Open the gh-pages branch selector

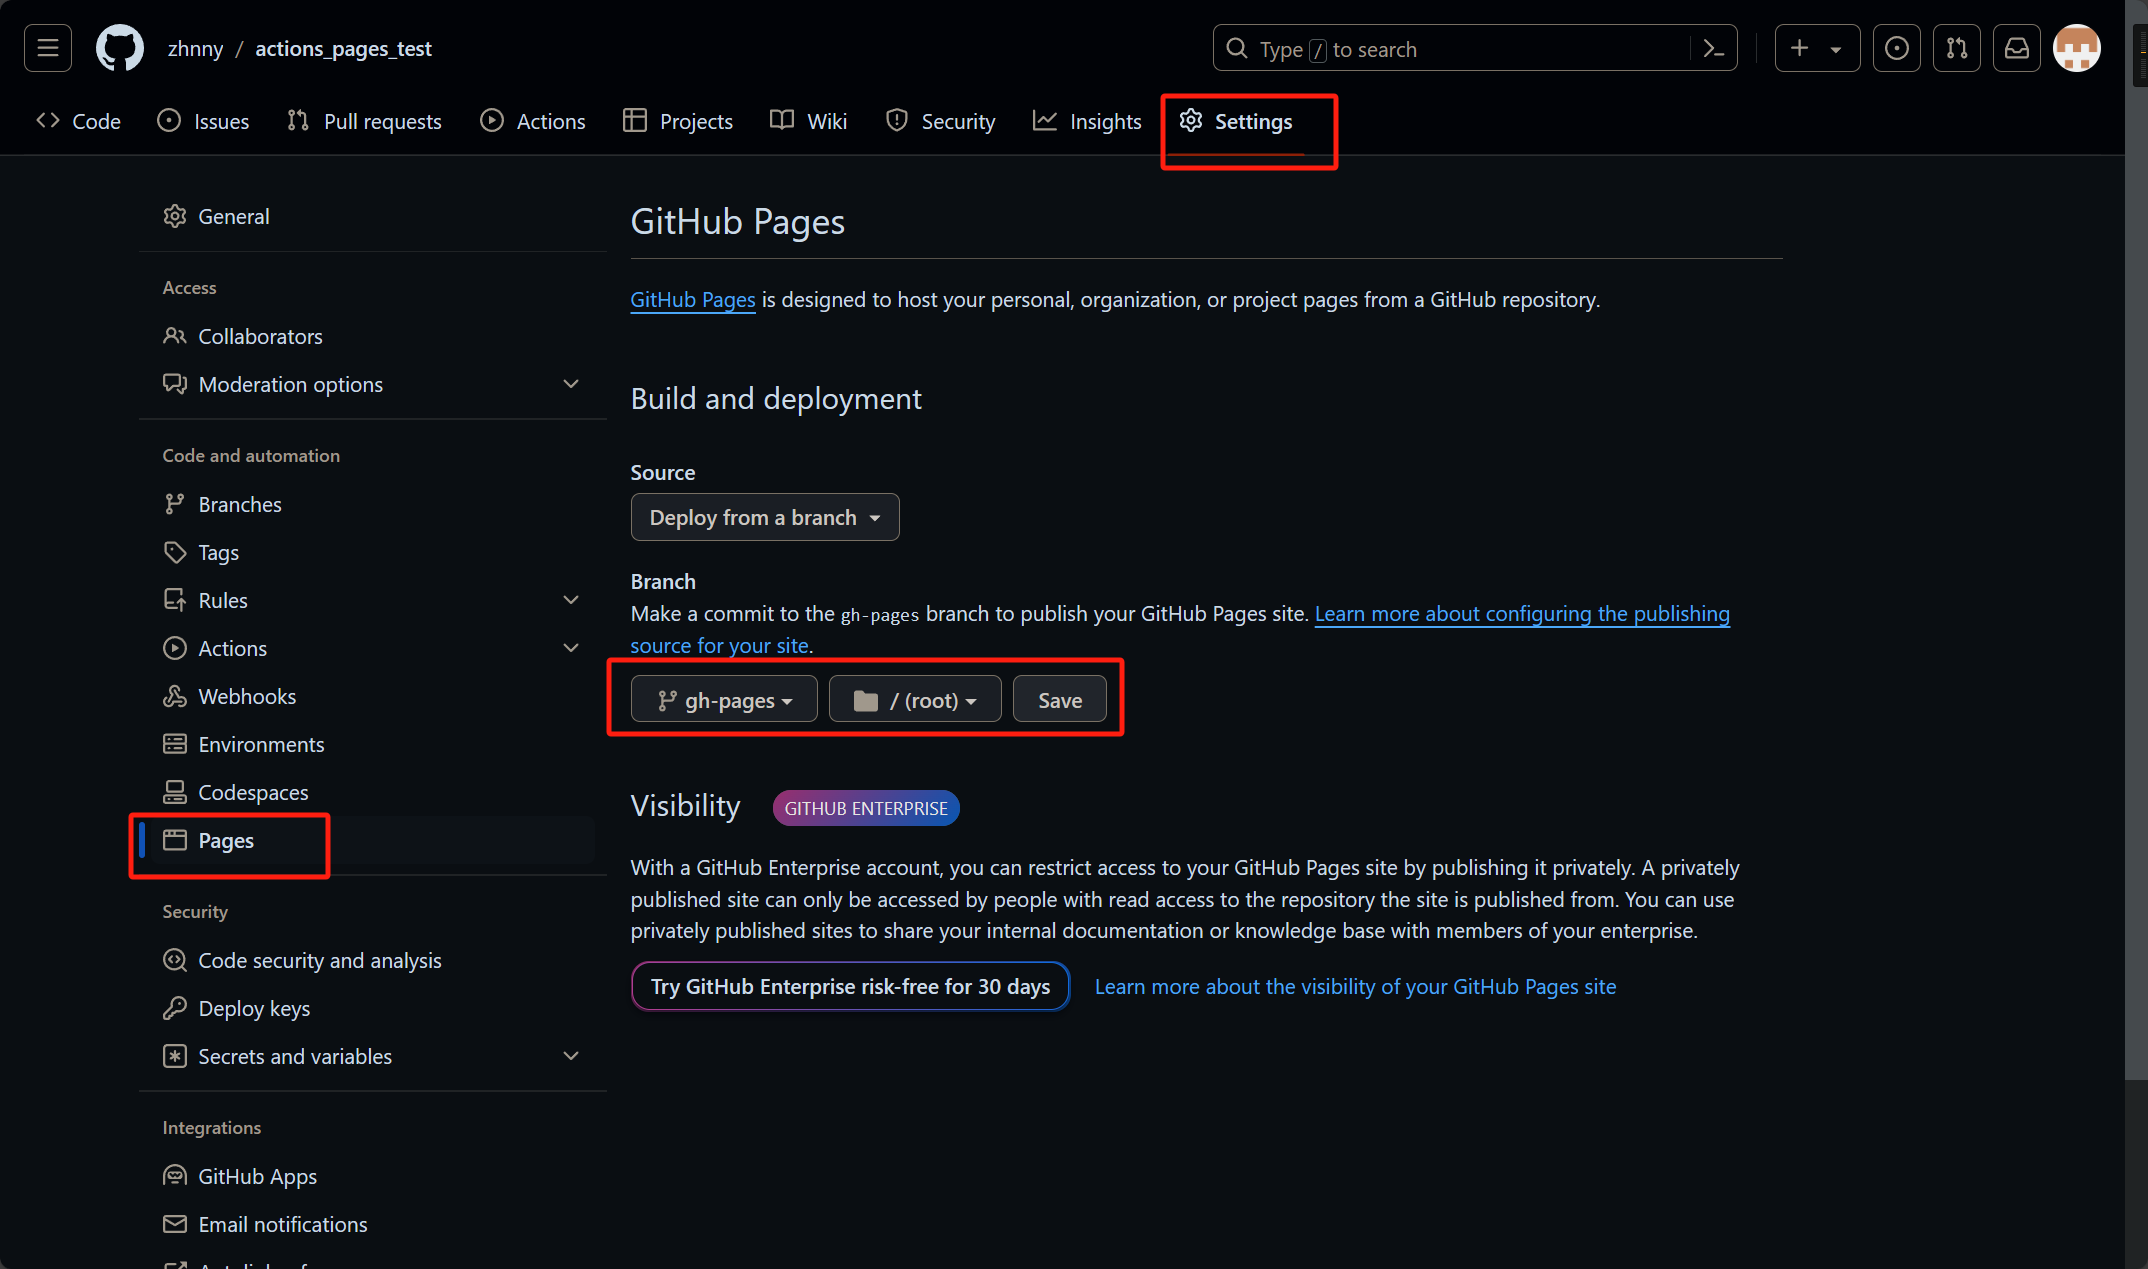tap(724, 700)
